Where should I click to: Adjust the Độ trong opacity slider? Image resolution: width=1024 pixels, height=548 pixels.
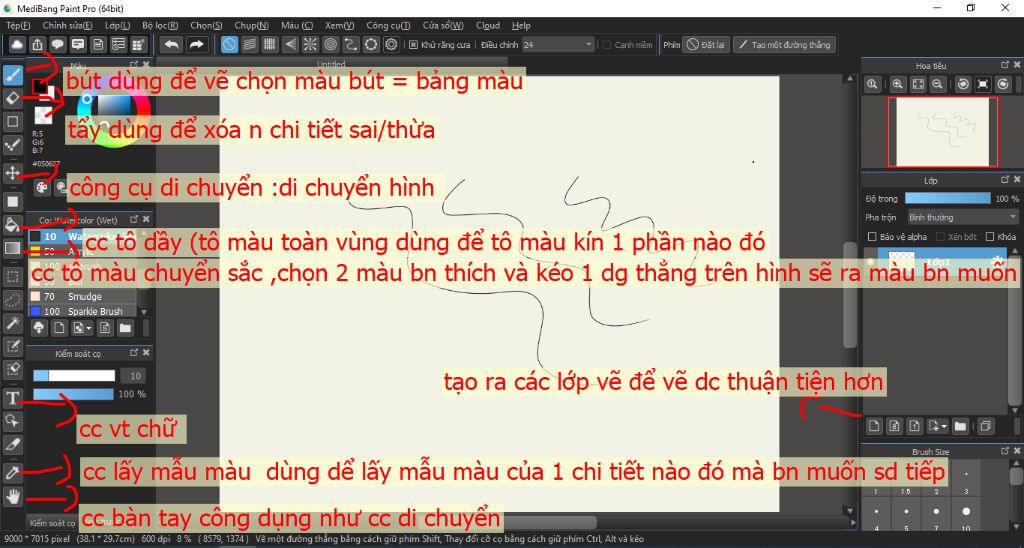[x=948, y=198]
